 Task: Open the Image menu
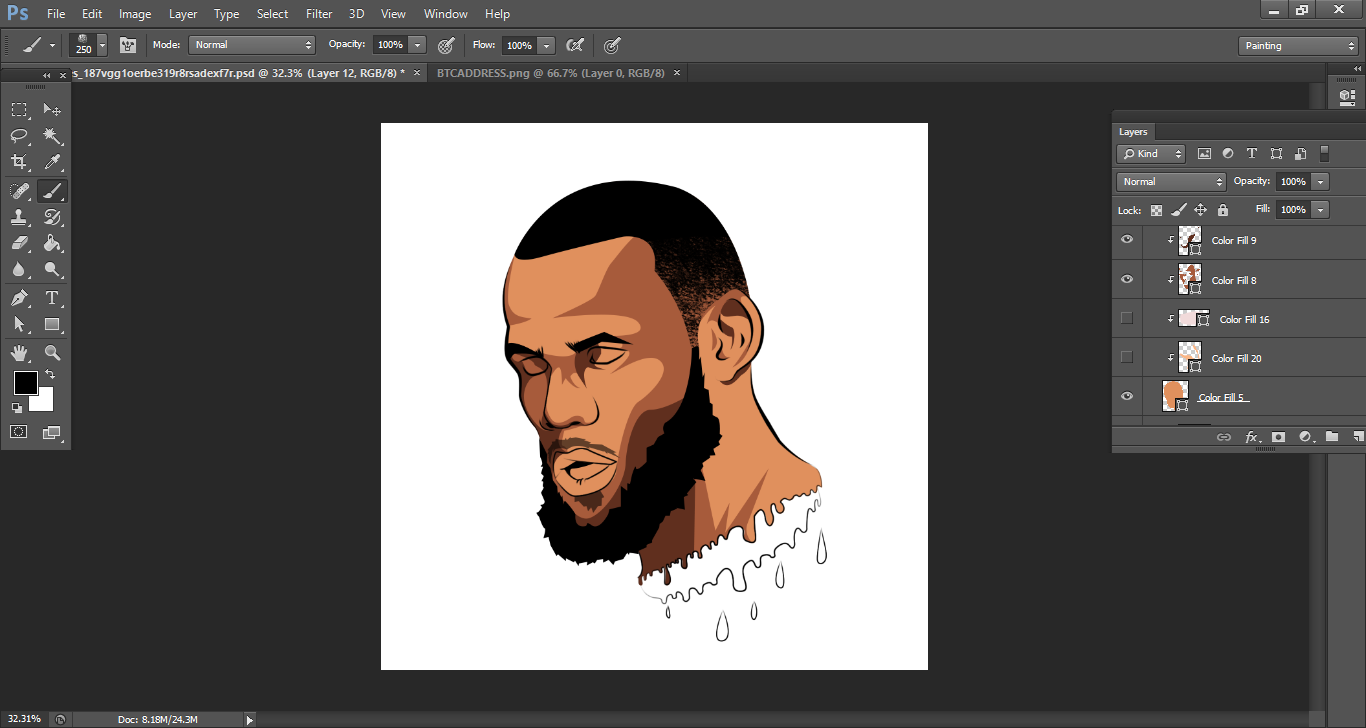[x=135, y=14]
